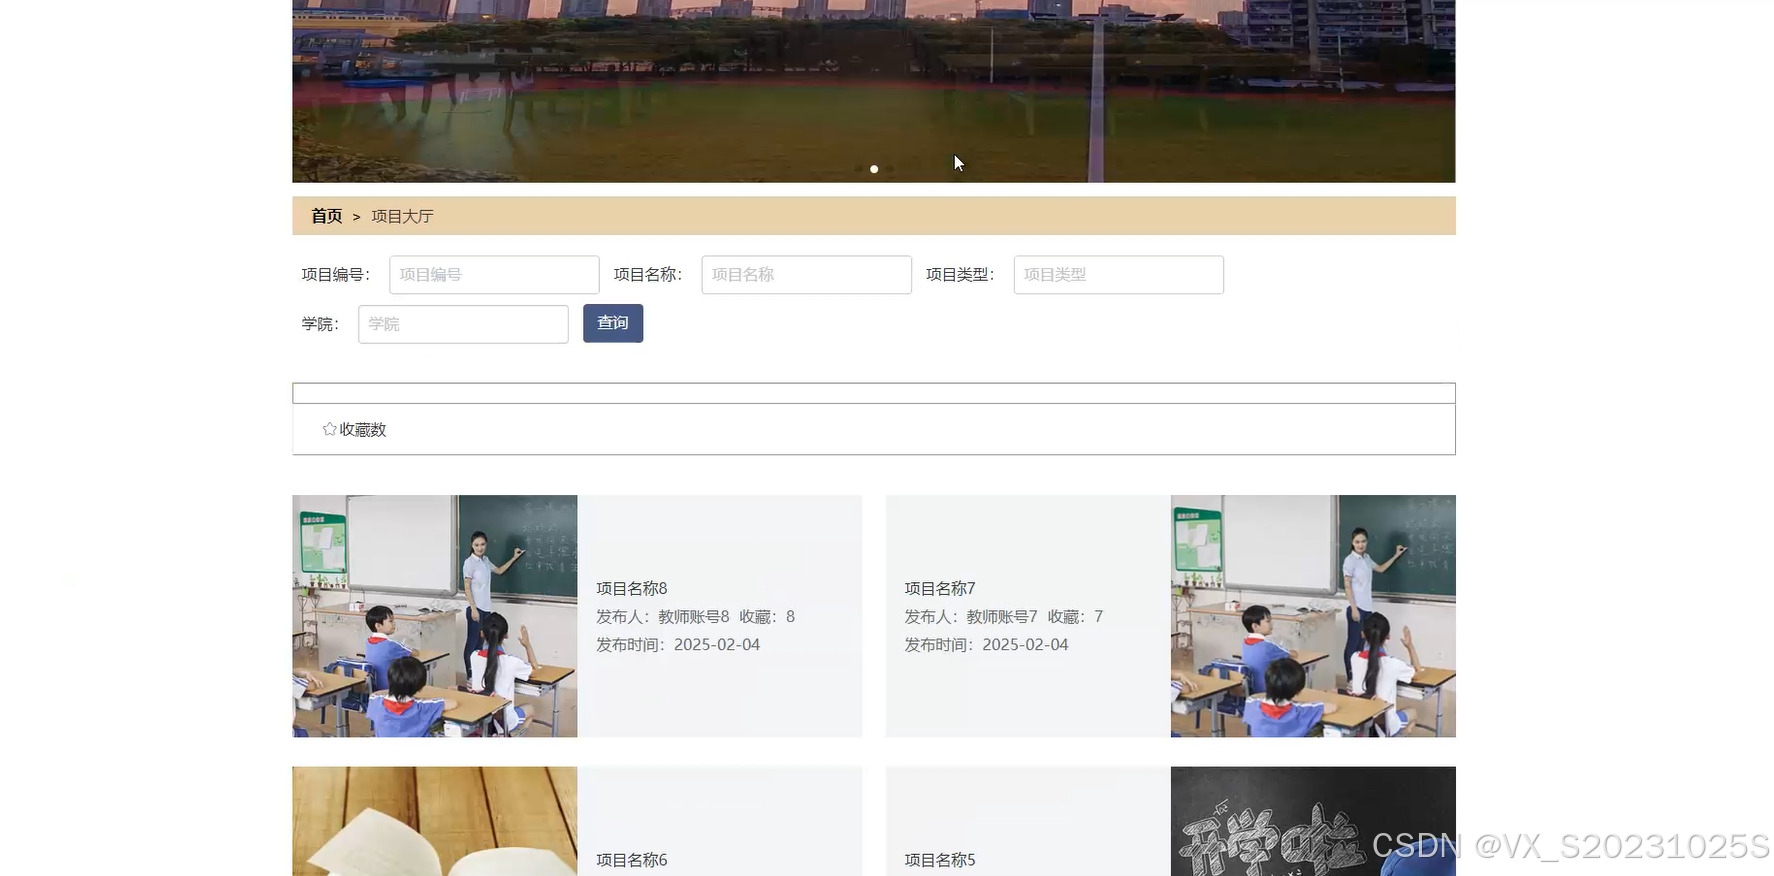Click 收藏：7 count text
Screen dimensions: 1774x876
1075,616
